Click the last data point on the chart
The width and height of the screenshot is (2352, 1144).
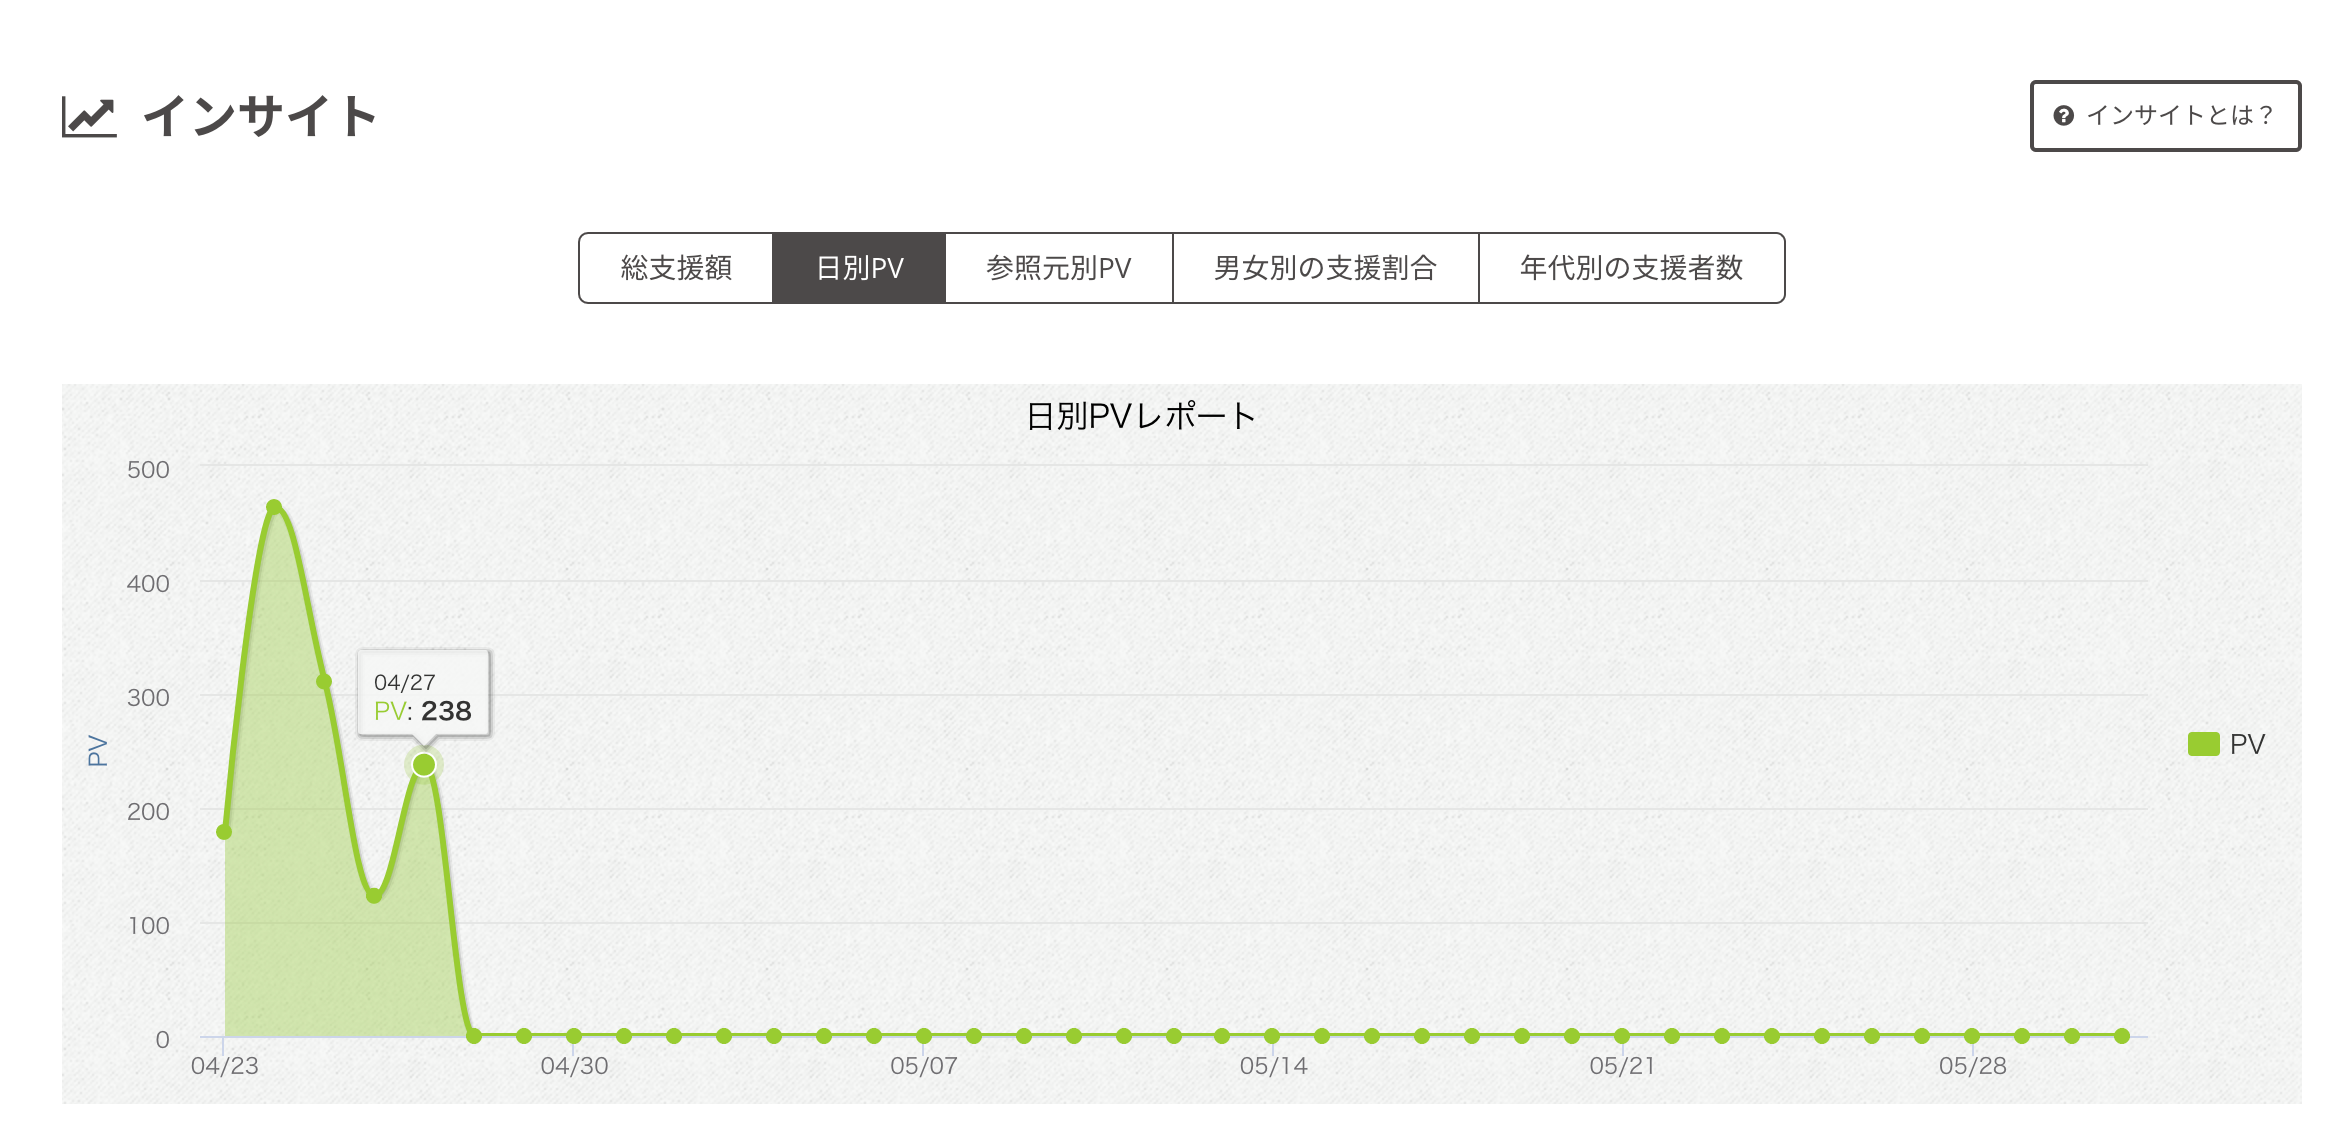[x=2122, y=1036]
